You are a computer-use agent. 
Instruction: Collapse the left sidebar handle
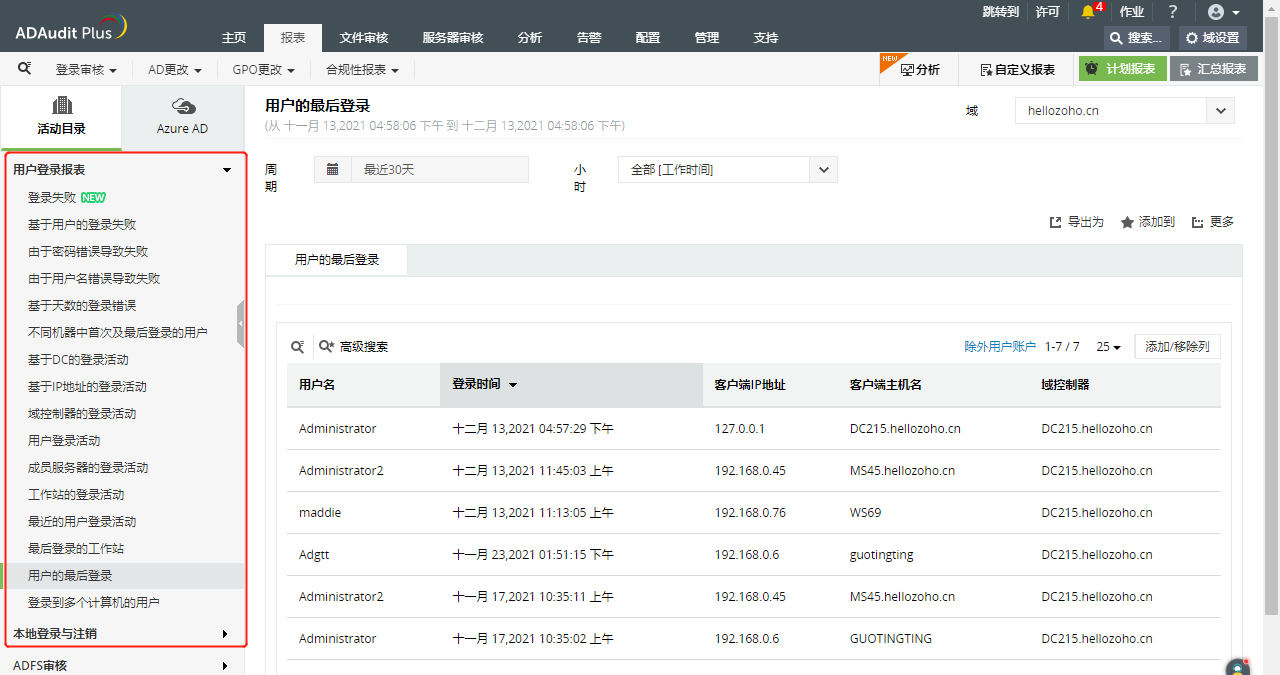point(240,324)
